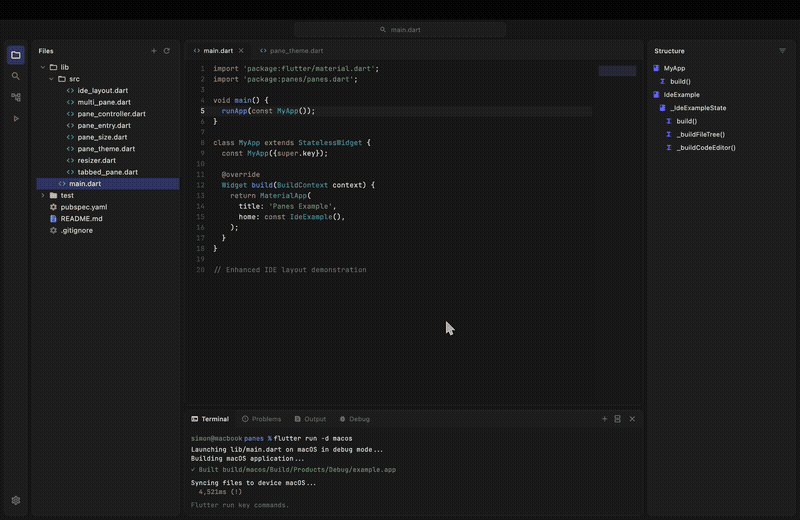Click pubspec.yaml gear file icon
The image size is (800, 520).
point(54,207)
